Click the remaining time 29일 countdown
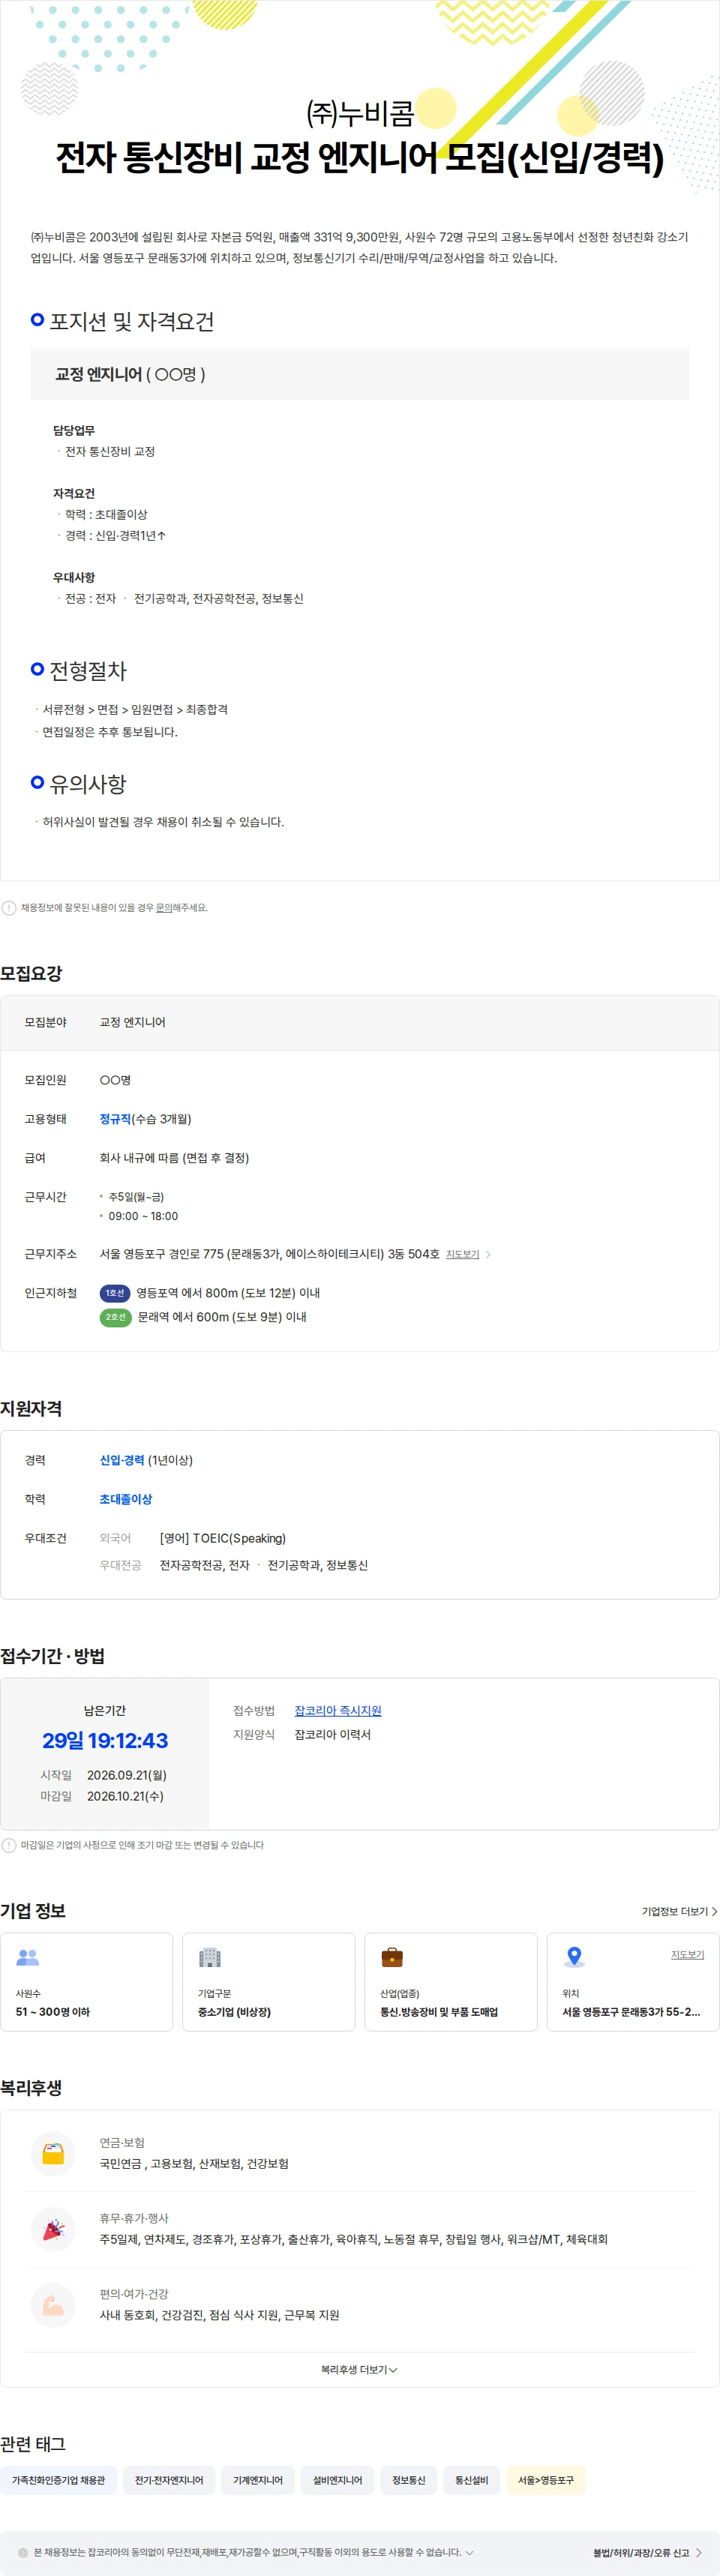The image size is (720, 2576). pos(105,1740)
